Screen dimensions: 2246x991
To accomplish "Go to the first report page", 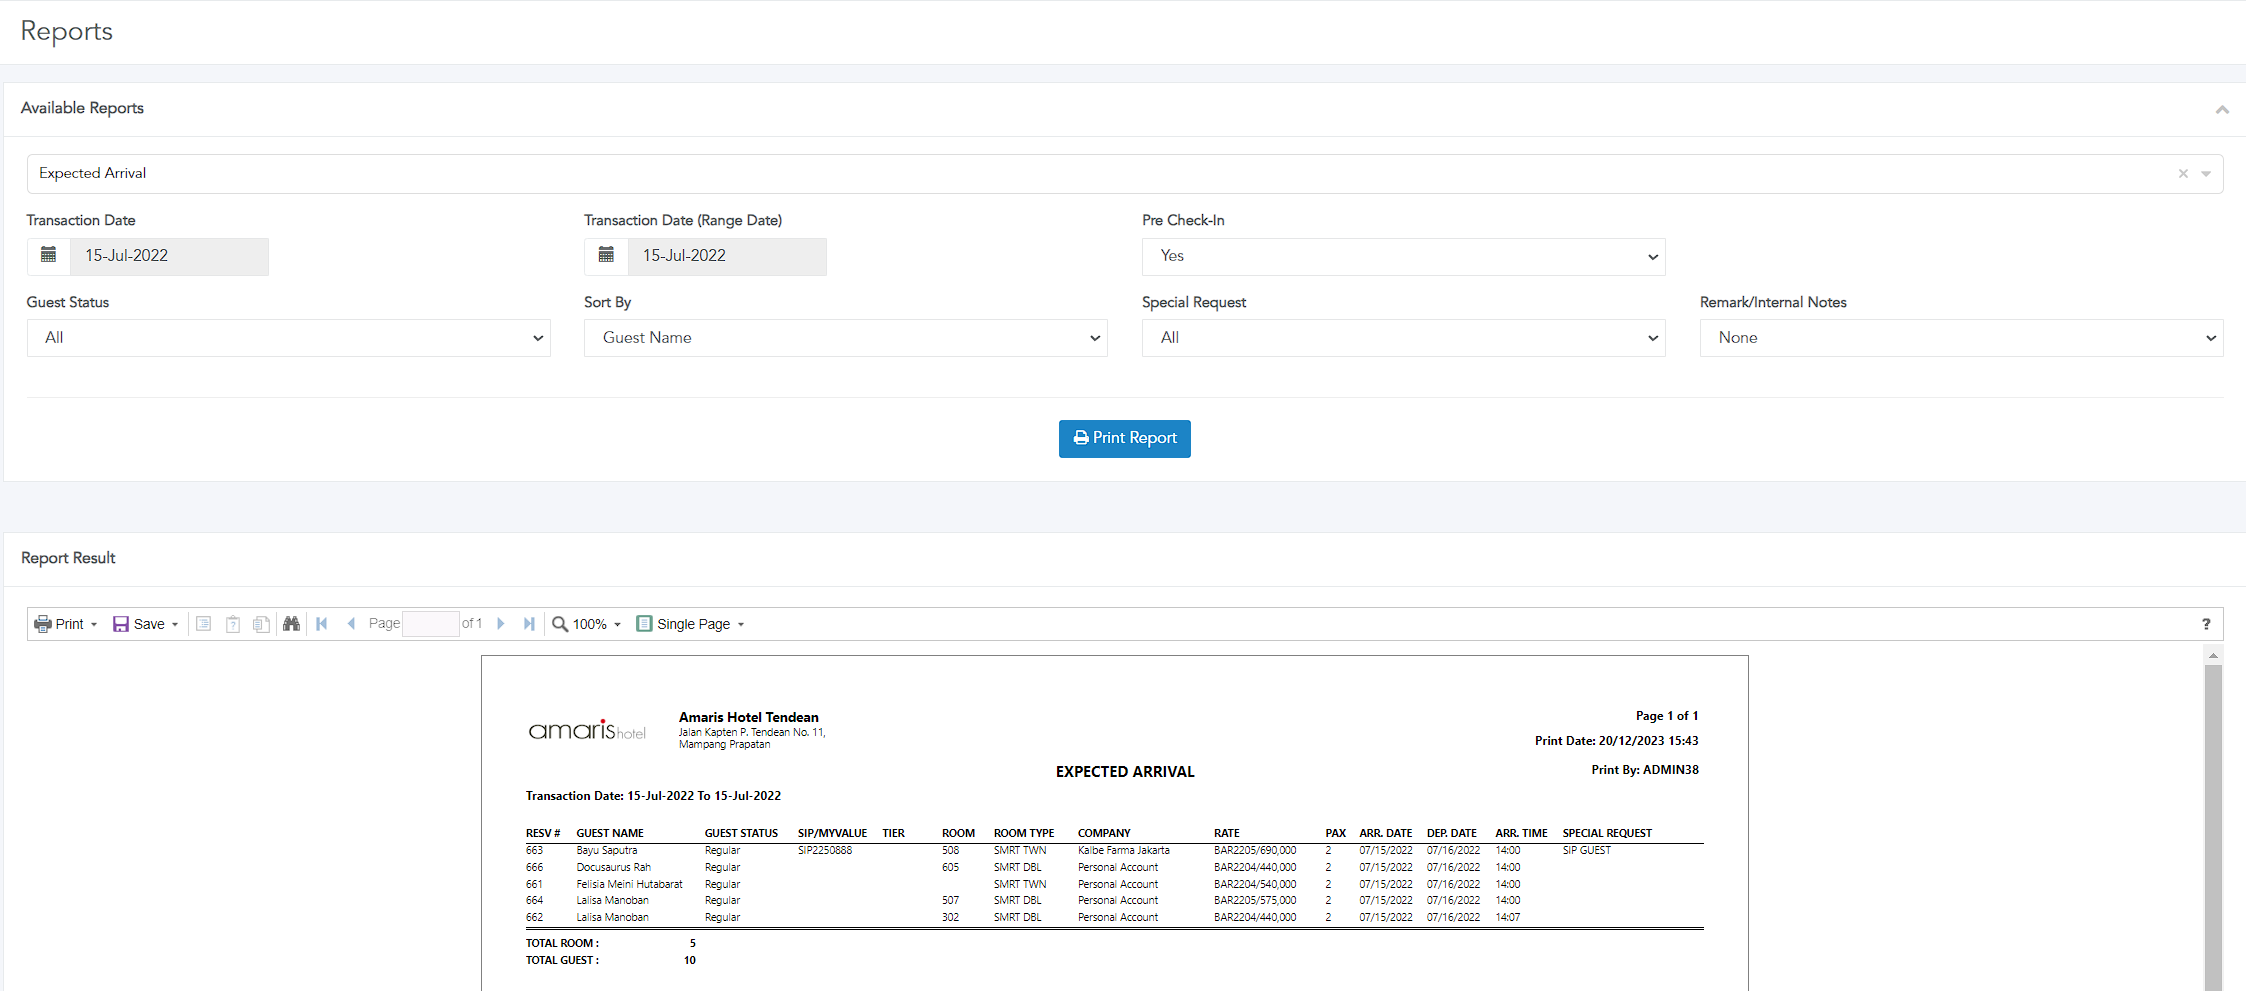I will [322, 624].
